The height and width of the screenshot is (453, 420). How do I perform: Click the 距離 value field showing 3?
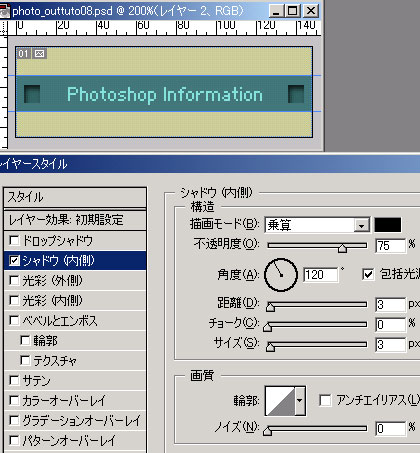tap(390, 305)
